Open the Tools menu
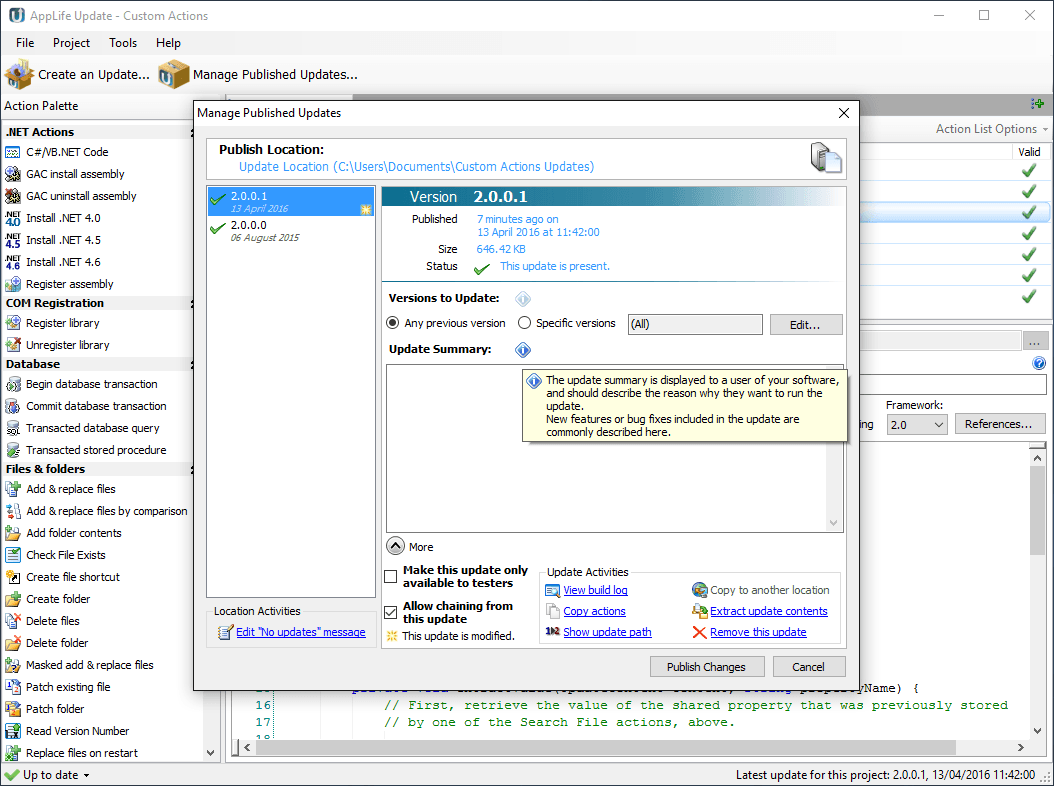The height and width of the screenshot is (786, 1054). (x=123, y=43)
